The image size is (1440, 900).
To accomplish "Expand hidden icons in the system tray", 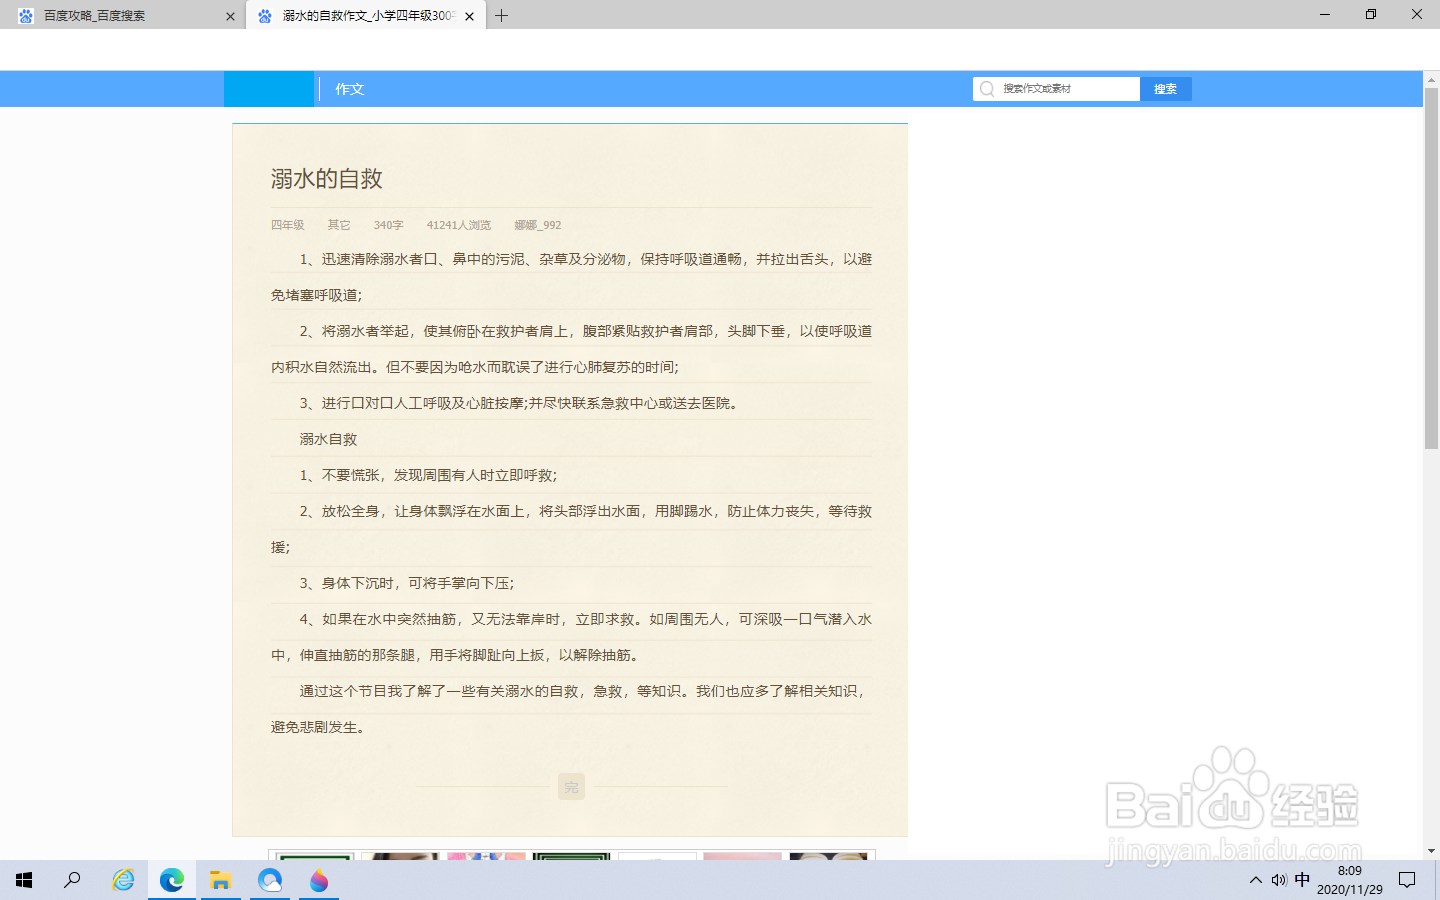I will [1255, 880].
